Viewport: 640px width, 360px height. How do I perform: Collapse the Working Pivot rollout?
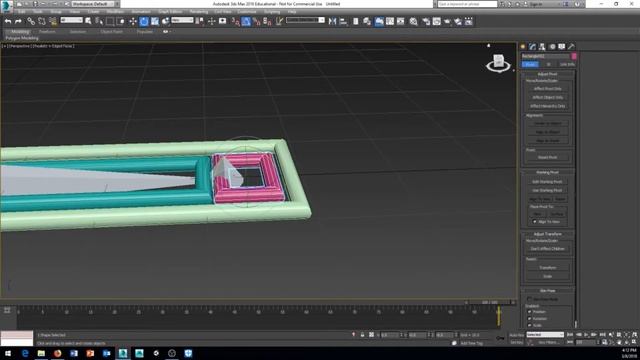coord(547,172)
